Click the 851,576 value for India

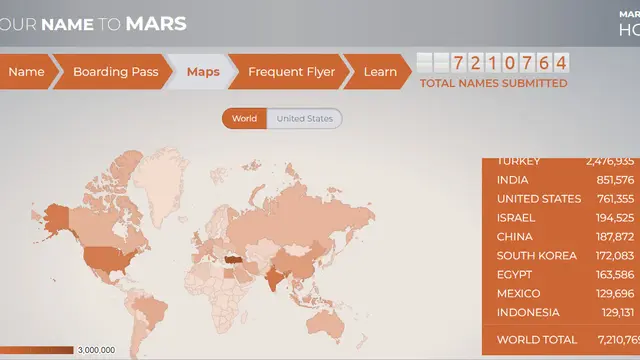[x=615, y=180]
